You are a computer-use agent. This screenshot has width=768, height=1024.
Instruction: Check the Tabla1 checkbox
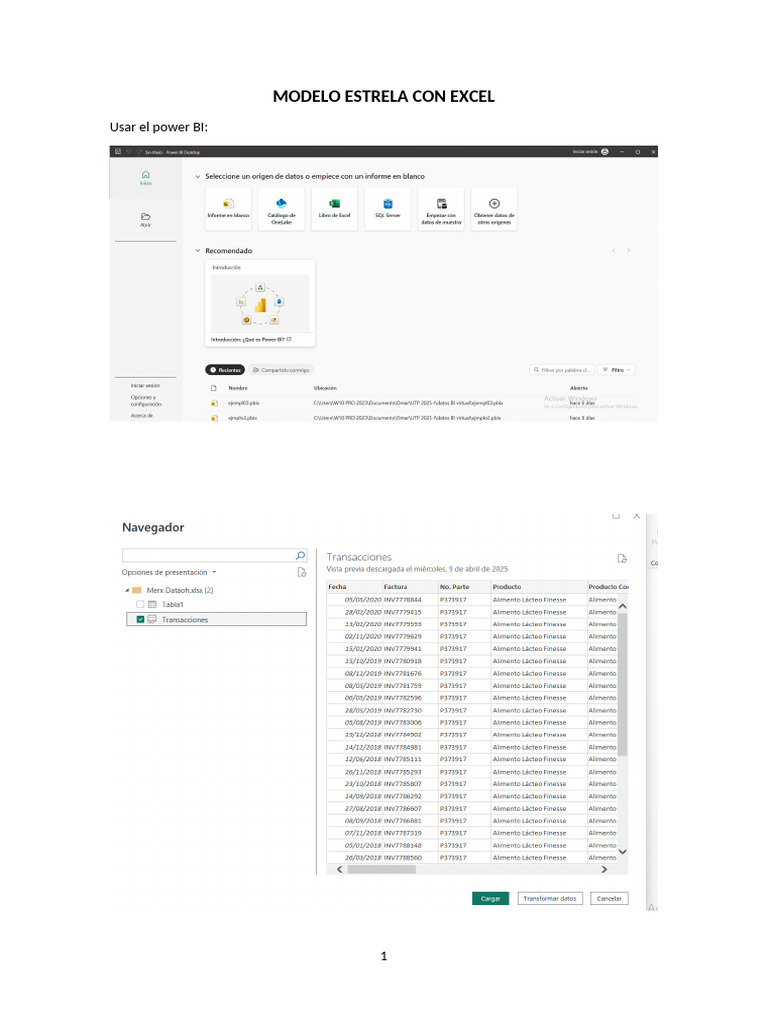tap(140, 604)
